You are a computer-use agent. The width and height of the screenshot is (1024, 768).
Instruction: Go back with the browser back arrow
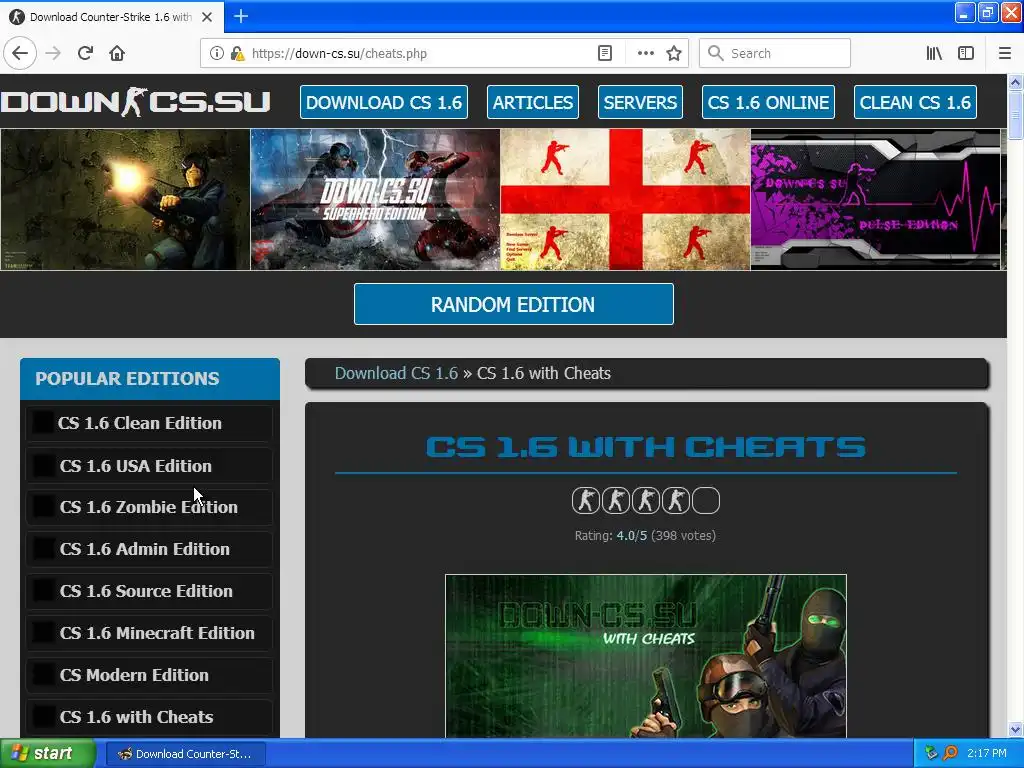(x=20, y=53)
